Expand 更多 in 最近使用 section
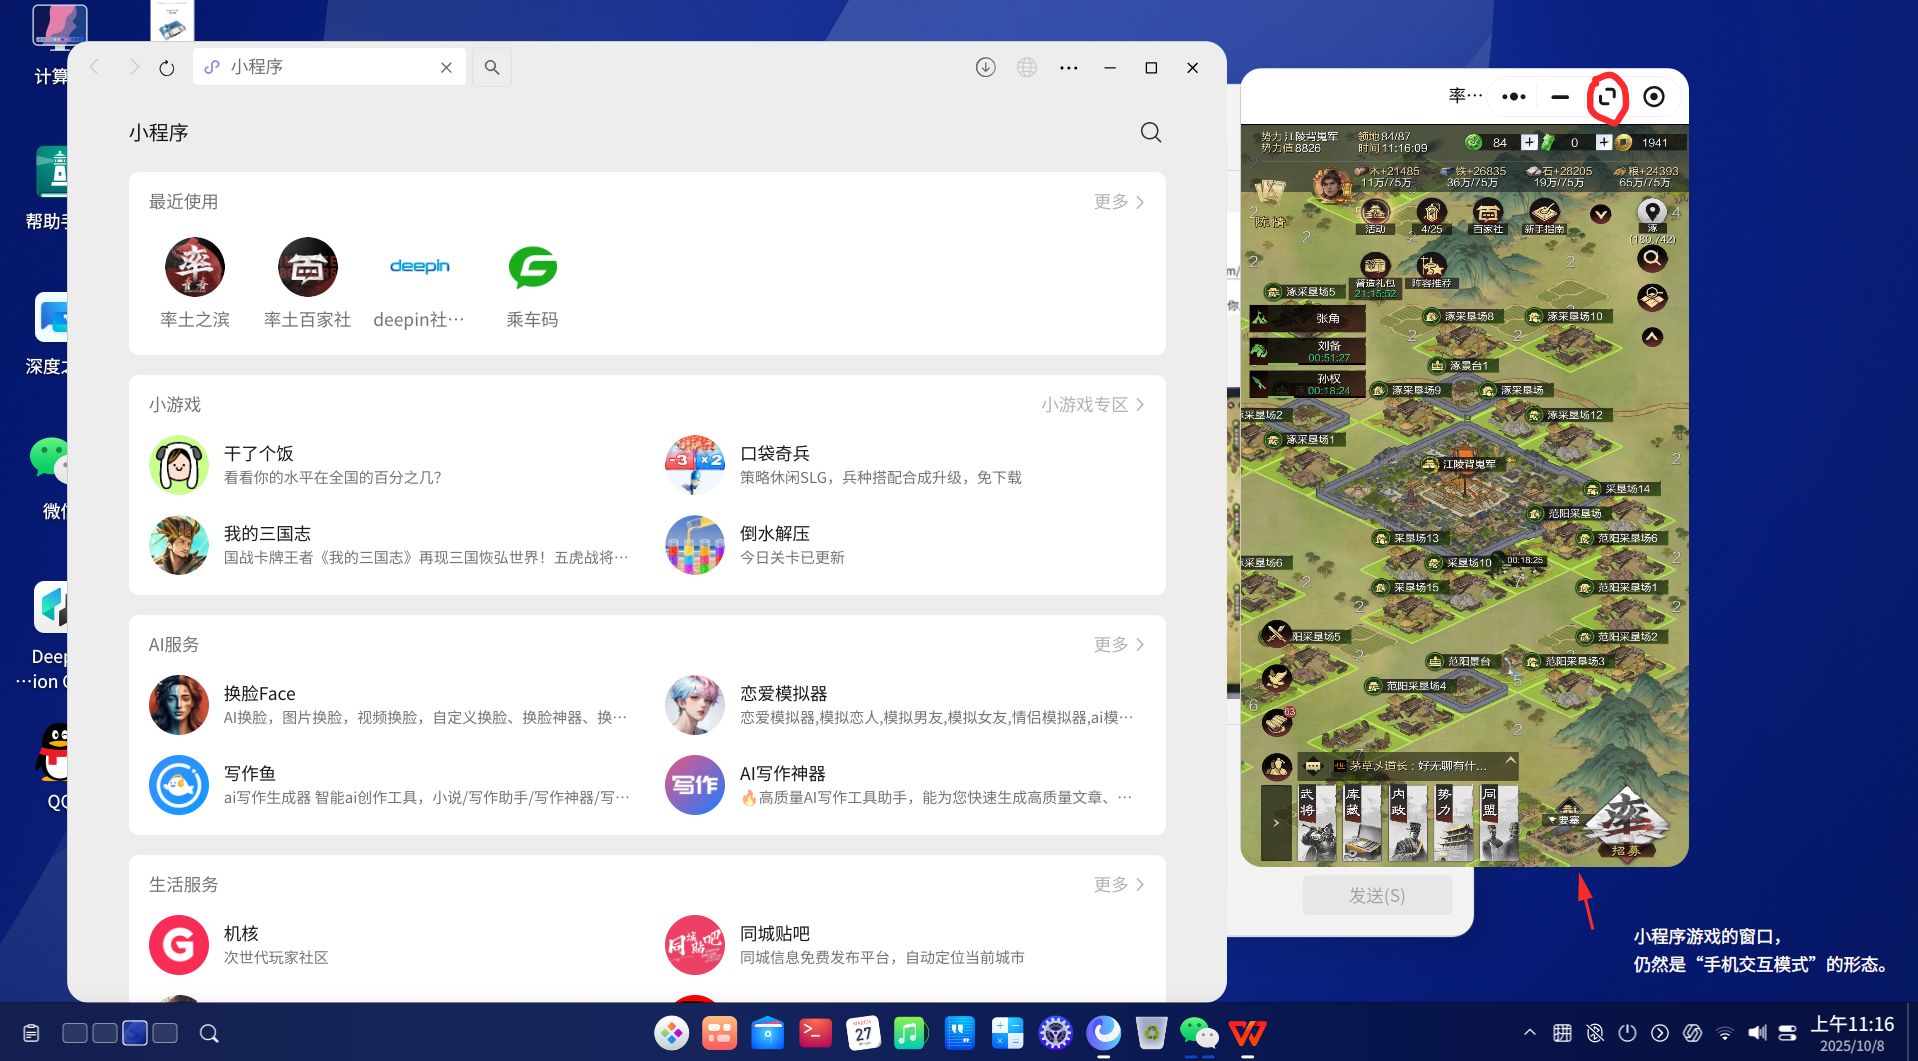Image resolution: width=1918 pixels, height=1061 pixels. tap(1119, 202)
